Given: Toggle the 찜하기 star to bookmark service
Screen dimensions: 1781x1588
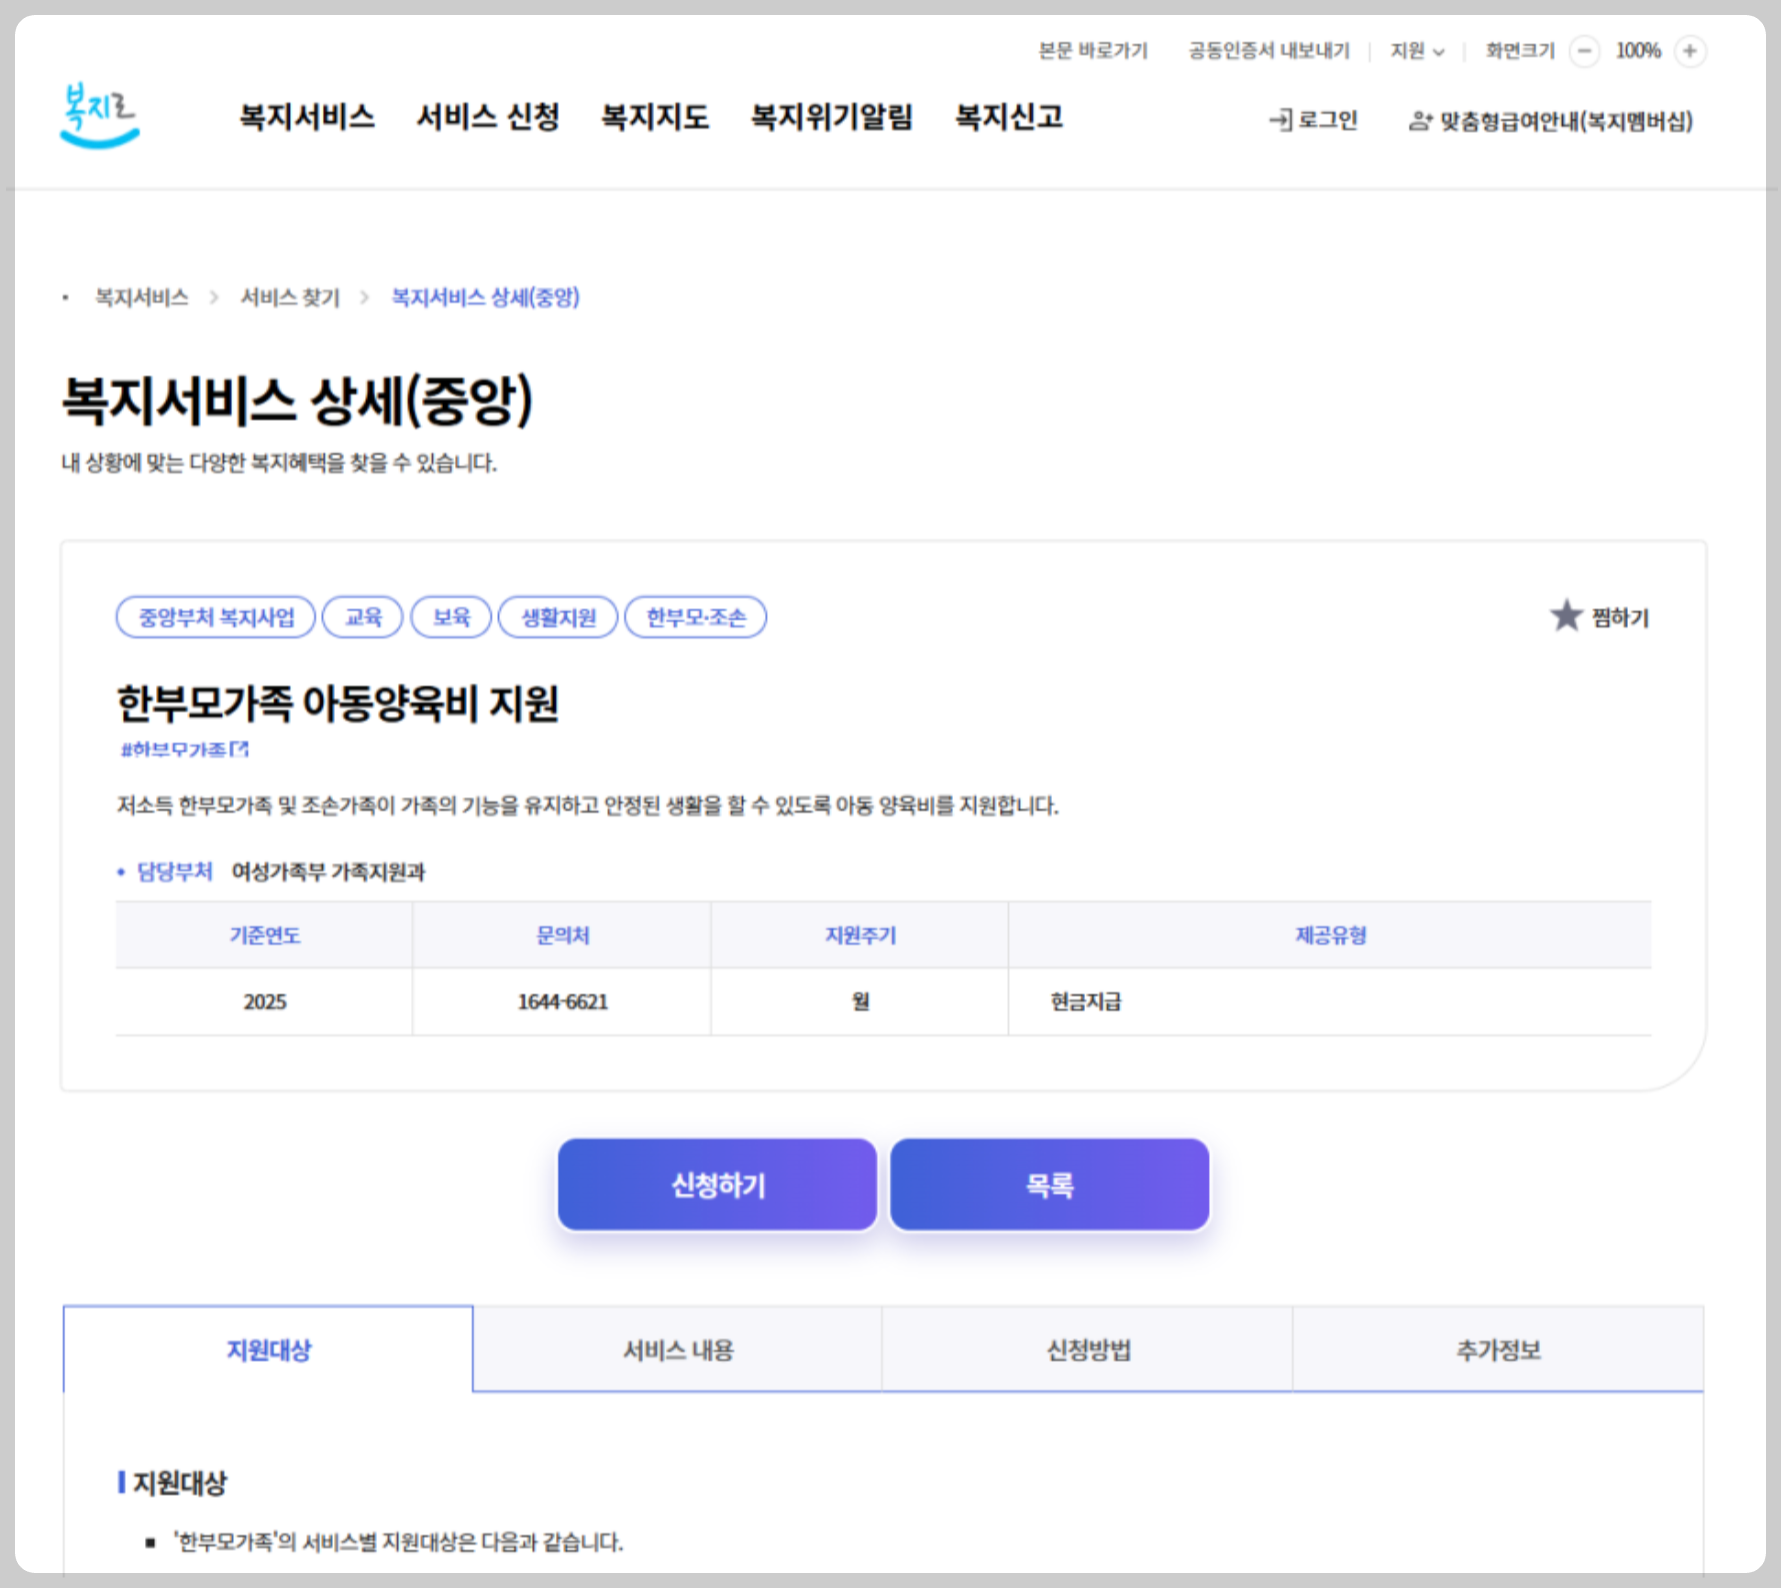Looking at the screenshot, I should tap(1566, 616).
